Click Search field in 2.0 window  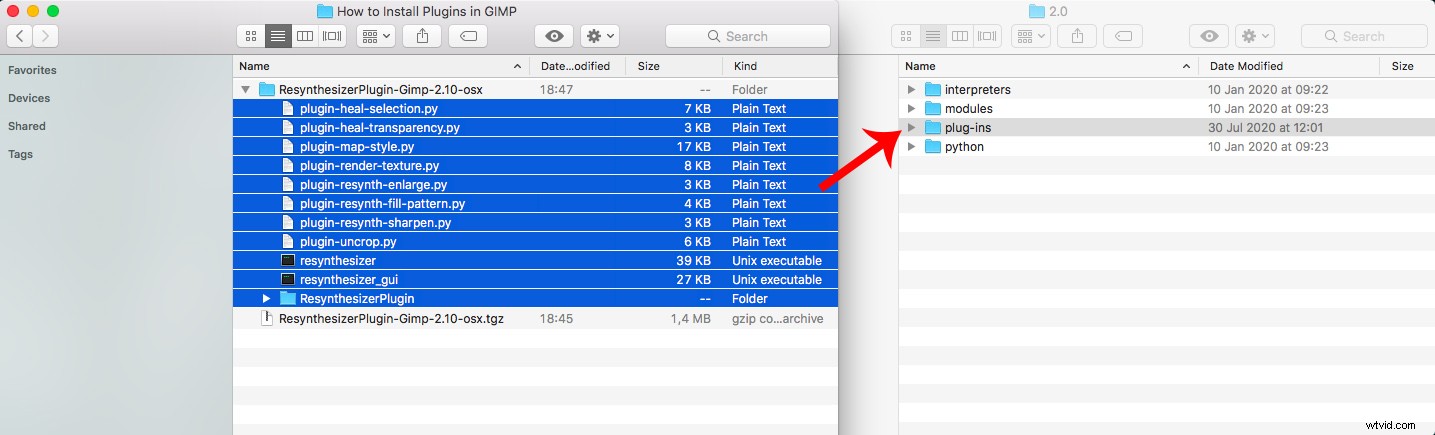[1364, 36]
